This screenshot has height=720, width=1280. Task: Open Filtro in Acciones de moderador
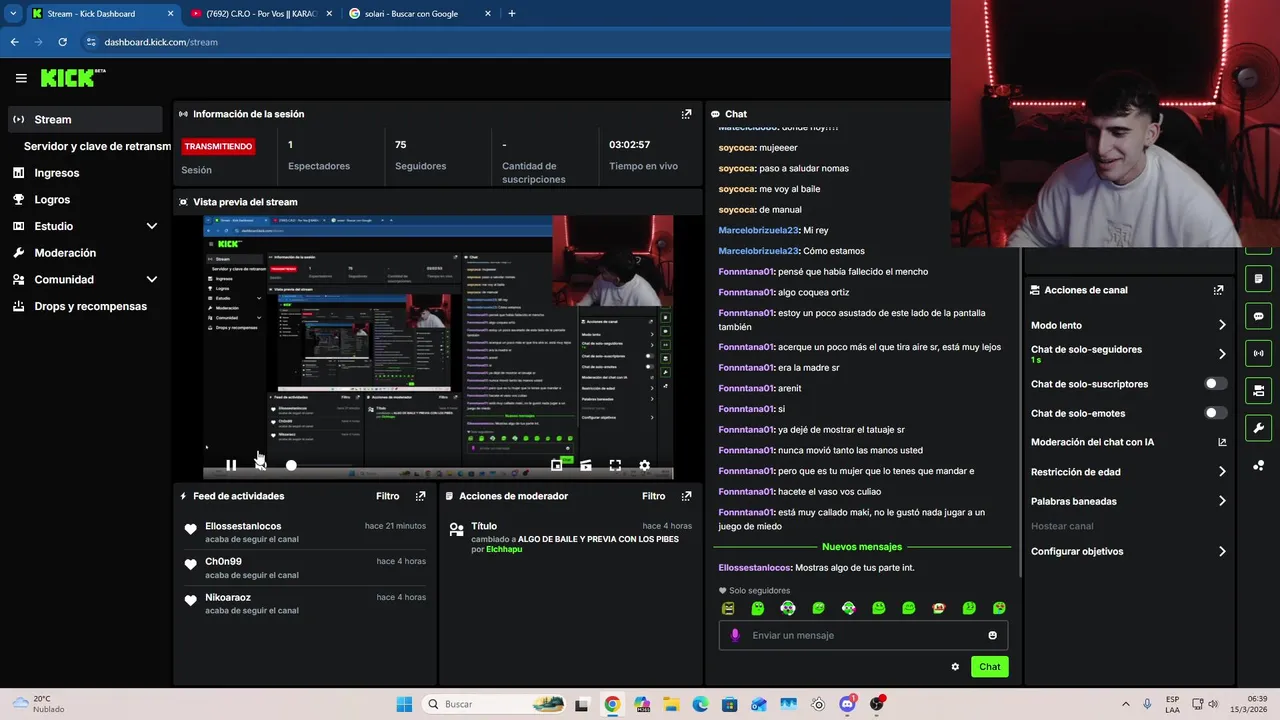[653, 496]
